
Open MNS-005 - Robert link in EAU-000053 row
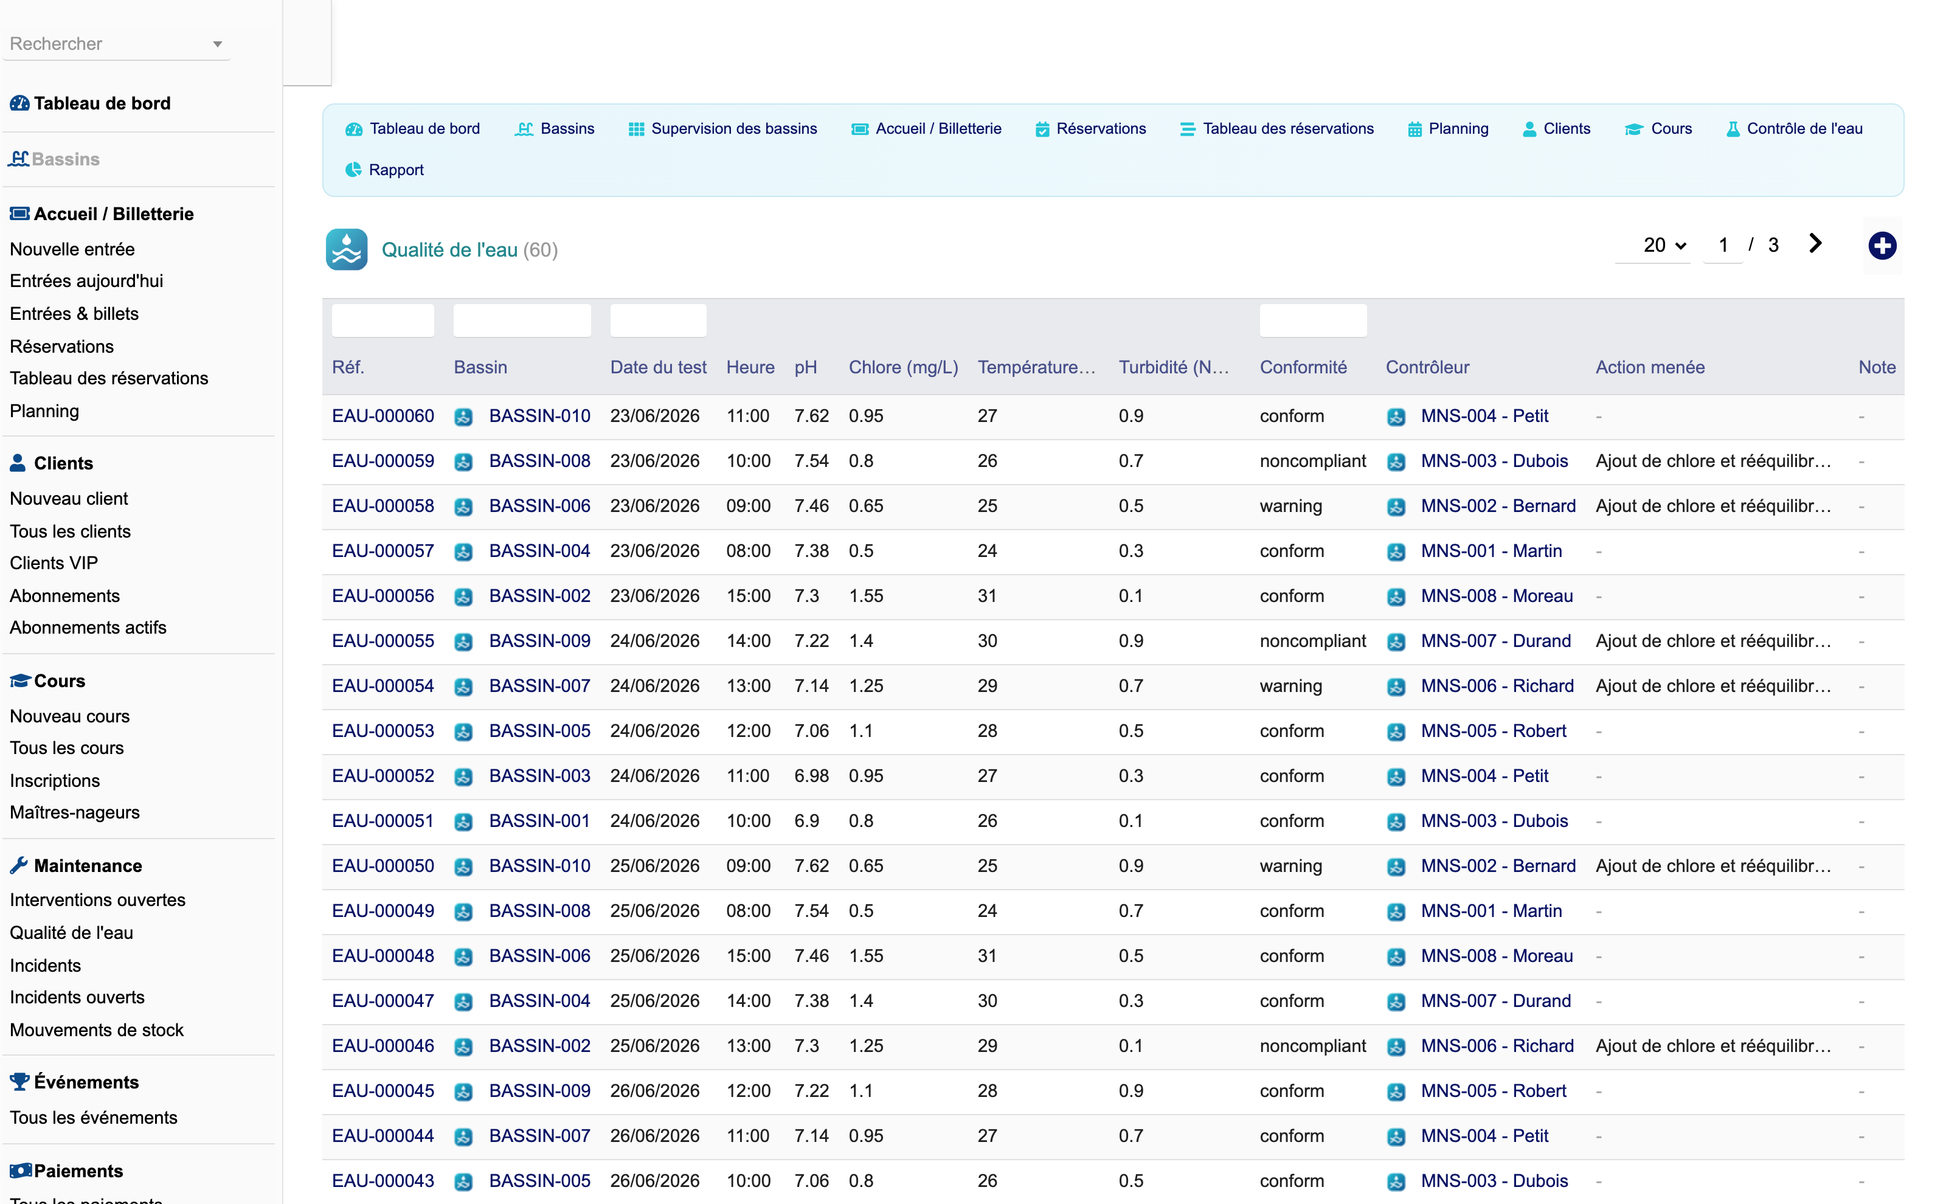click(x=1493, y=731)
